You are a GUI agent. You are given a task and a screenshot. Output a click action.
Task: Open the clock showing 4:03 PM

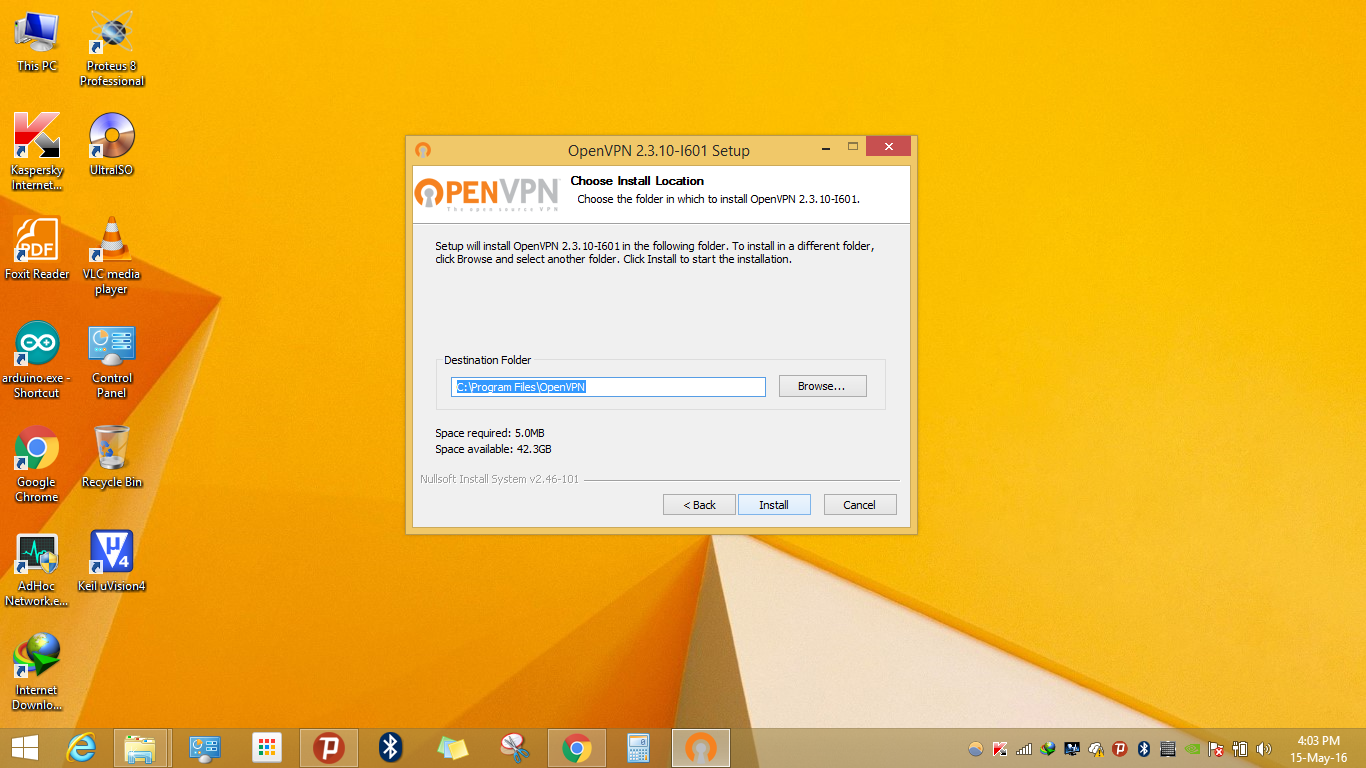pos(1318,749)
